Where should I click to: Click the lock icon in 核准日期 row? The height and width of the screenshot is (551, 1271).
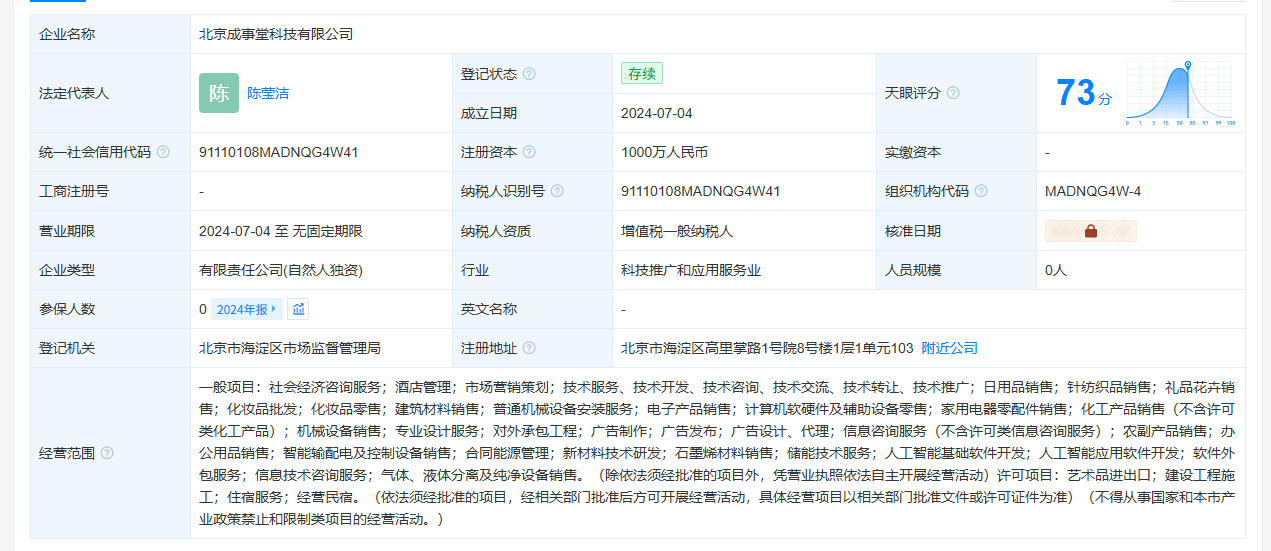[1091, 231]
